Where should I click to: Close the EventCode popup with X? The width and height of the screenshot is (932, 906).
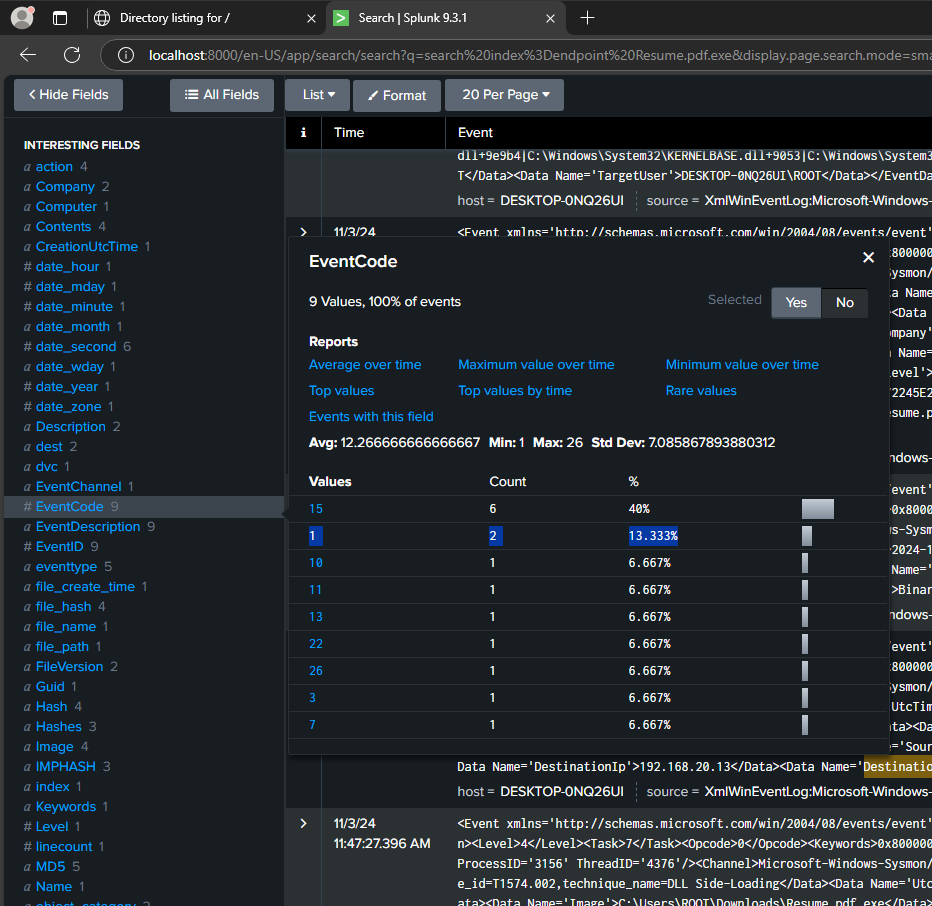[x=868, y=258]
